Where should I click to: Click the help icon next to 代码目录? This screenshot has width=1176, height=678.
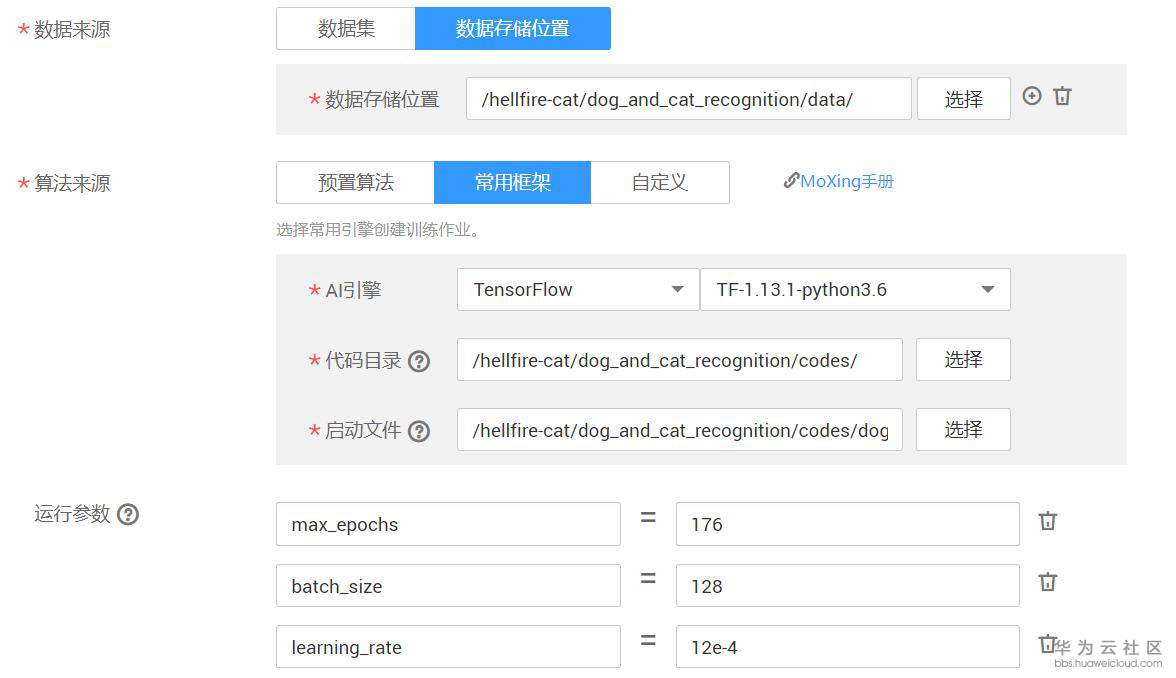418,362
